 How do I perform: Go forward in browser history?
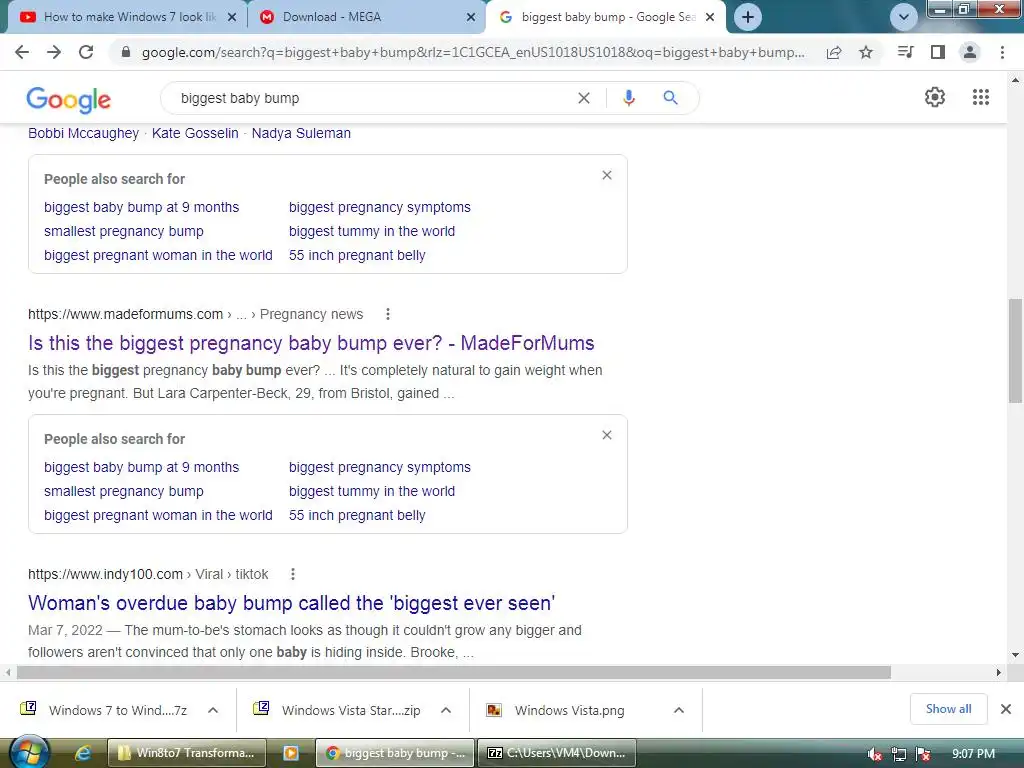coord(54,52)
